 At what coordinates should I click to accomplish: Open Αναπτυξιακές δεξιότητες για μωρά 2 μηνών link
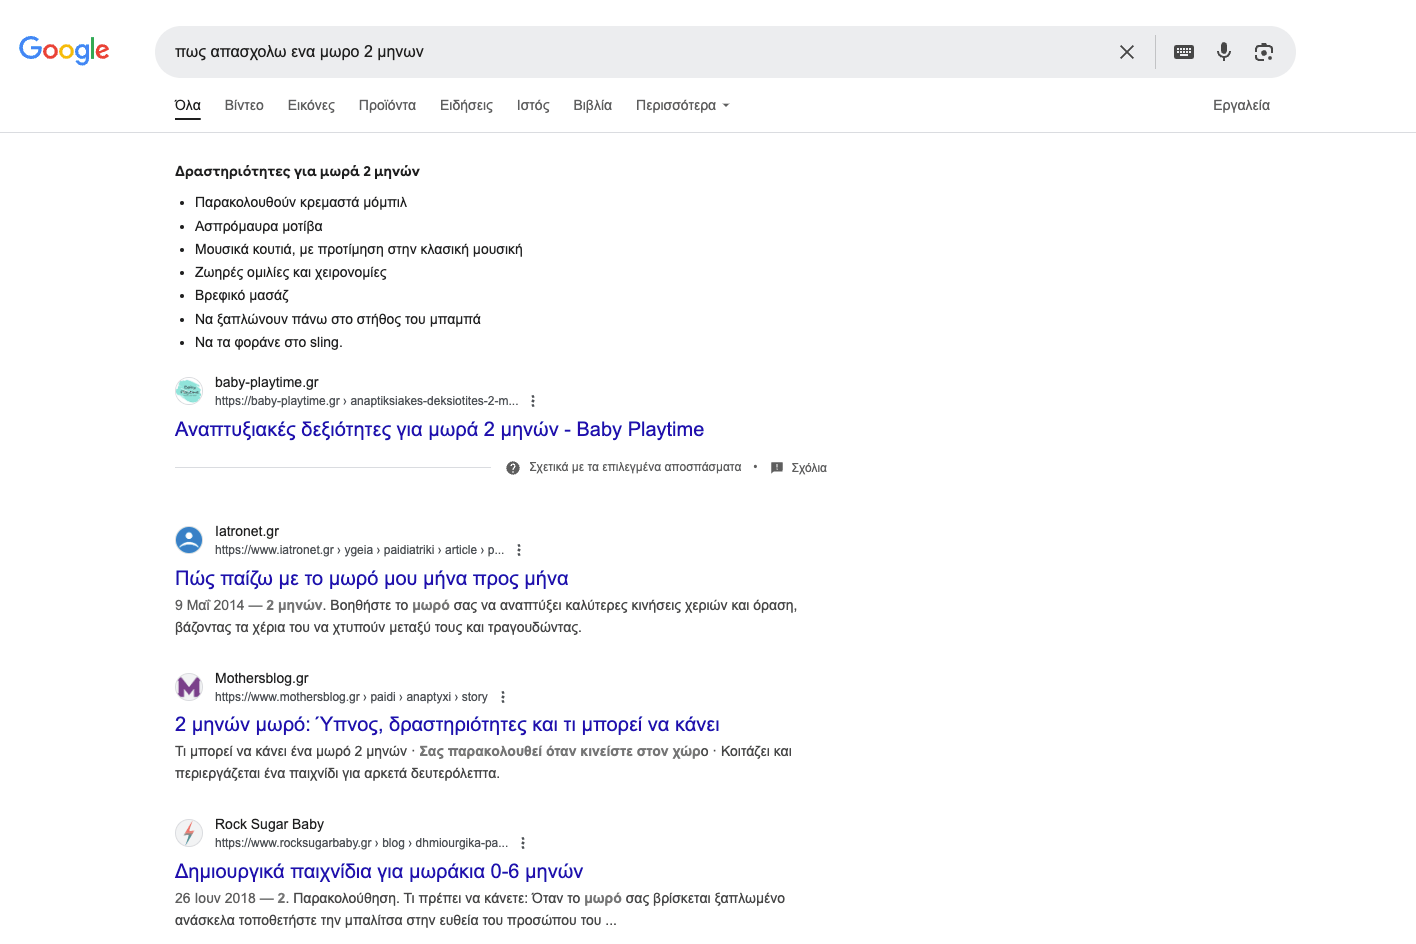[439, 429]
